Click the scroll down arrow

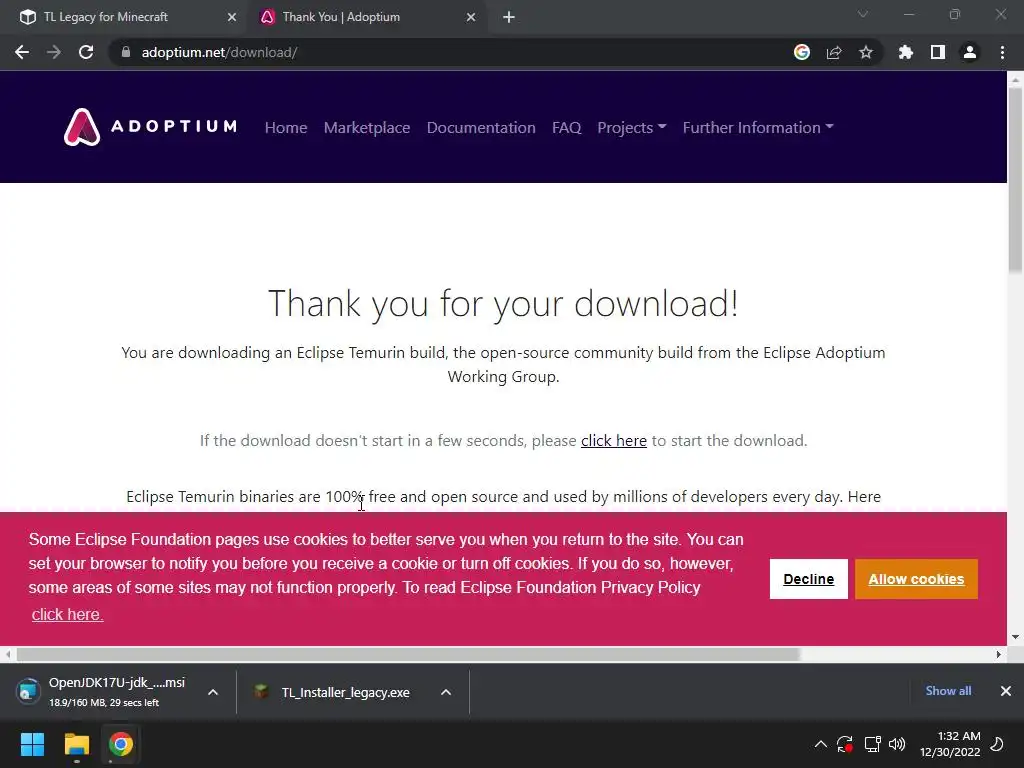tap(1015, 637)
